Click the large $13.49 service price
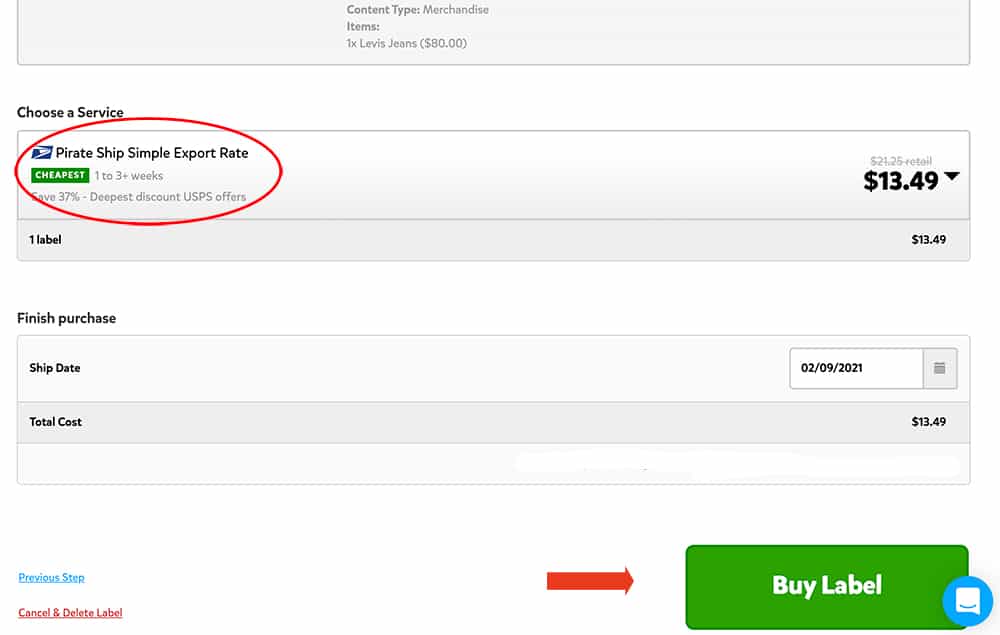This screenshot has height=635, width=1000. pos(901,181)
